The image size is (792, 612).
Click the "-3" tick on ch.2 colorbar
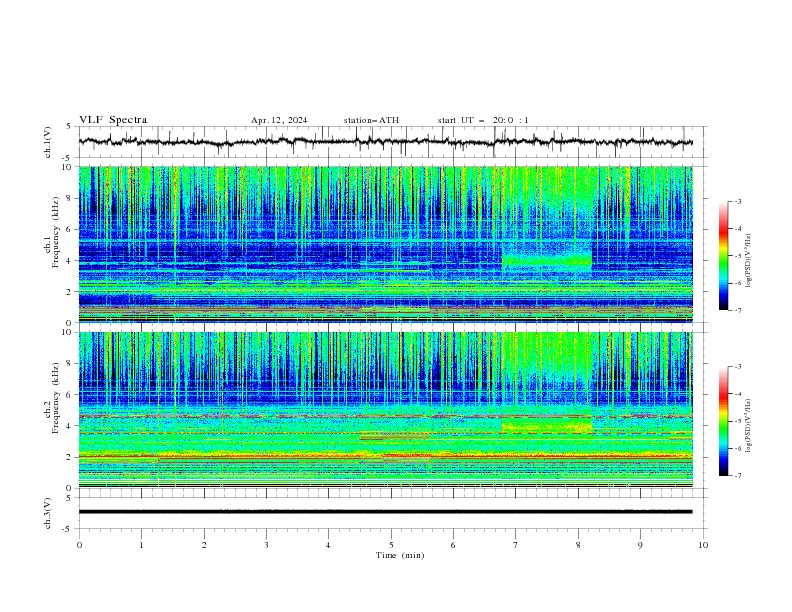(738, 367)
